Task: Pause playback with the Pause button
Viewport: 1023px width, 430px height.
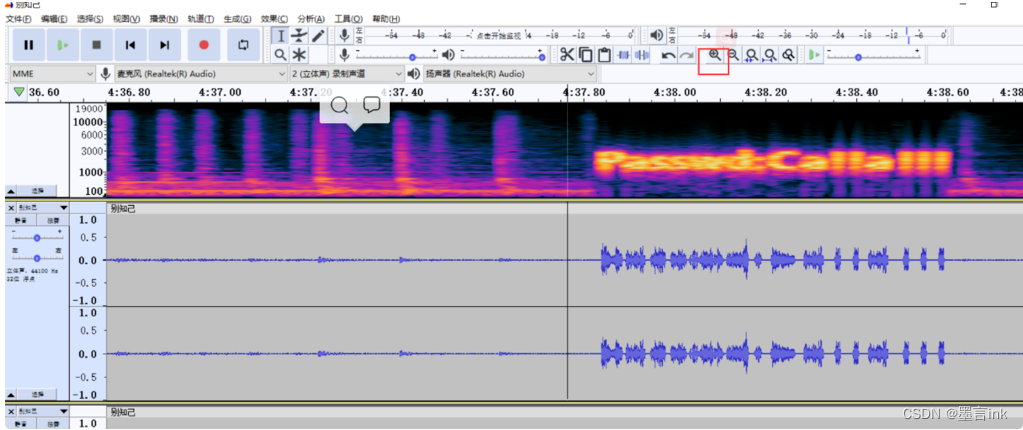Action: point(29,45)
